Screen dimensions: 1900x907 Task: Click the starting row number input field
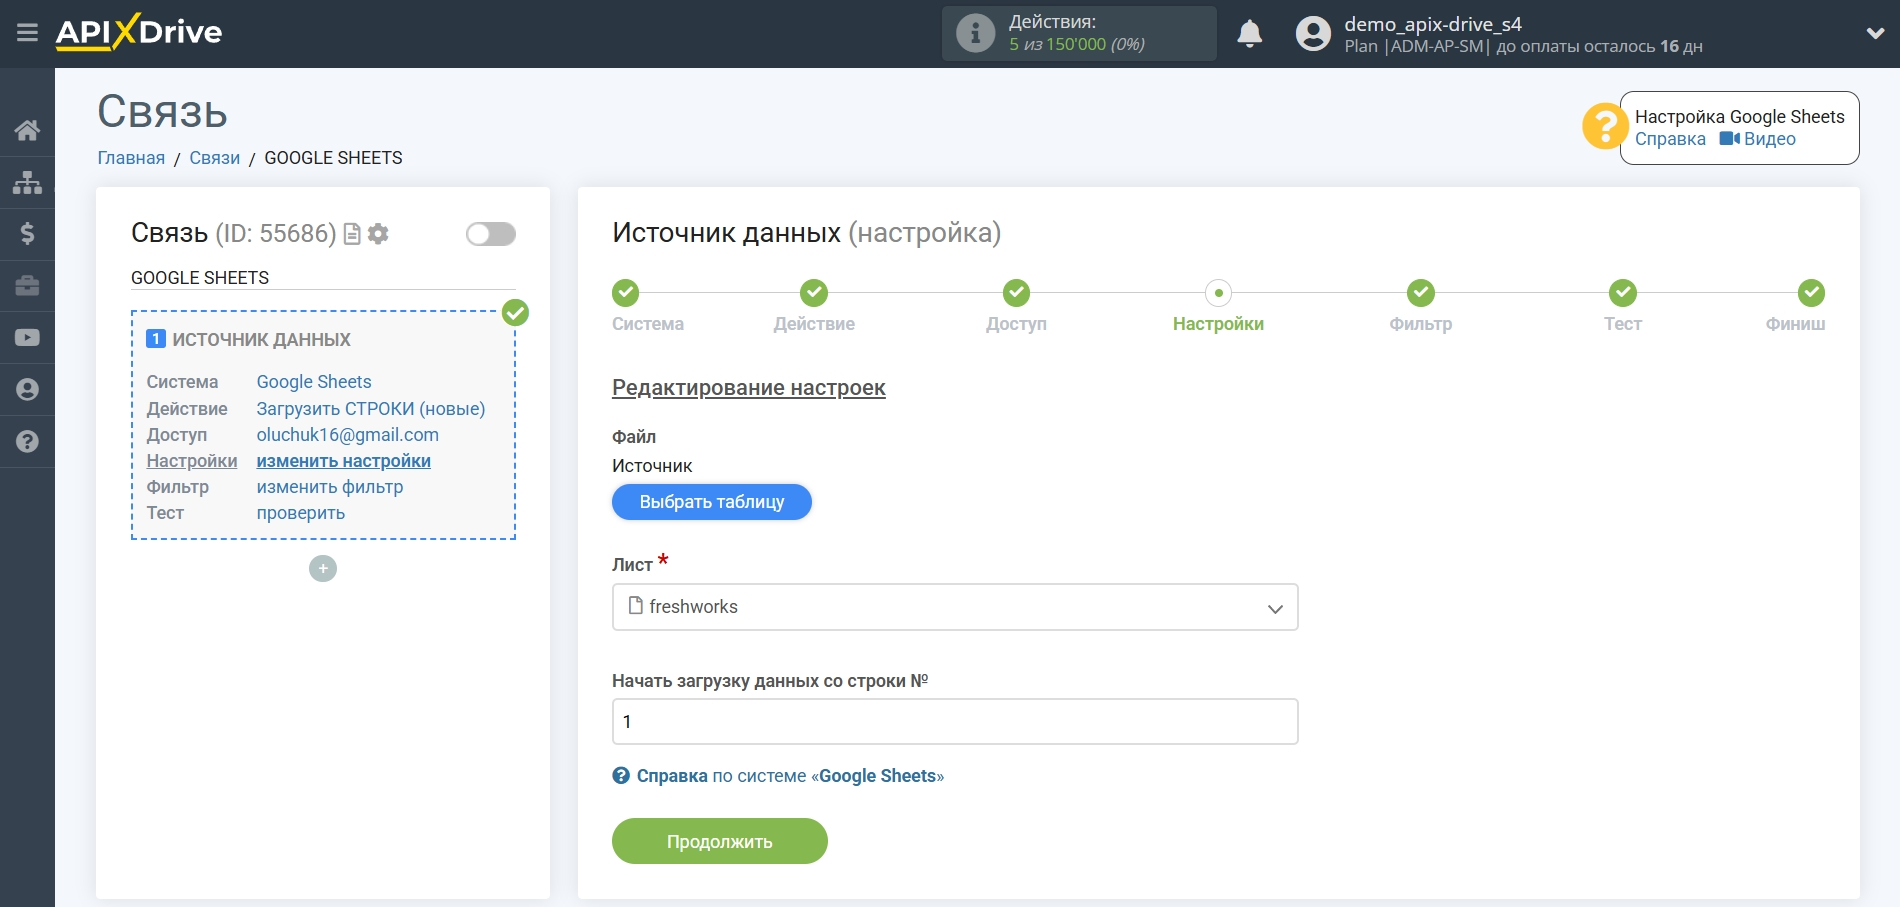pyautogui.click(x=954, y=722)
